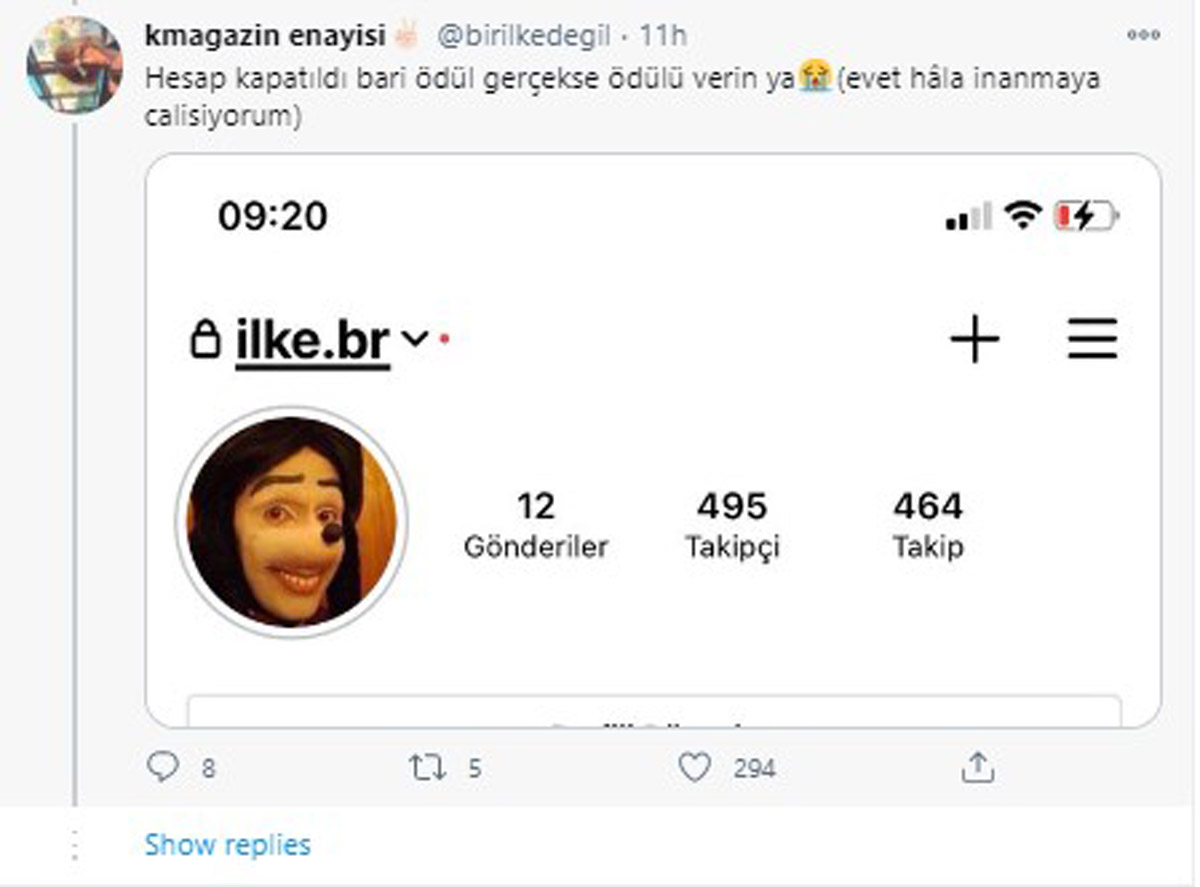Click the heart icon to like the tweet
Viewport: 1200px width, 887px height.
pos(692,767)
